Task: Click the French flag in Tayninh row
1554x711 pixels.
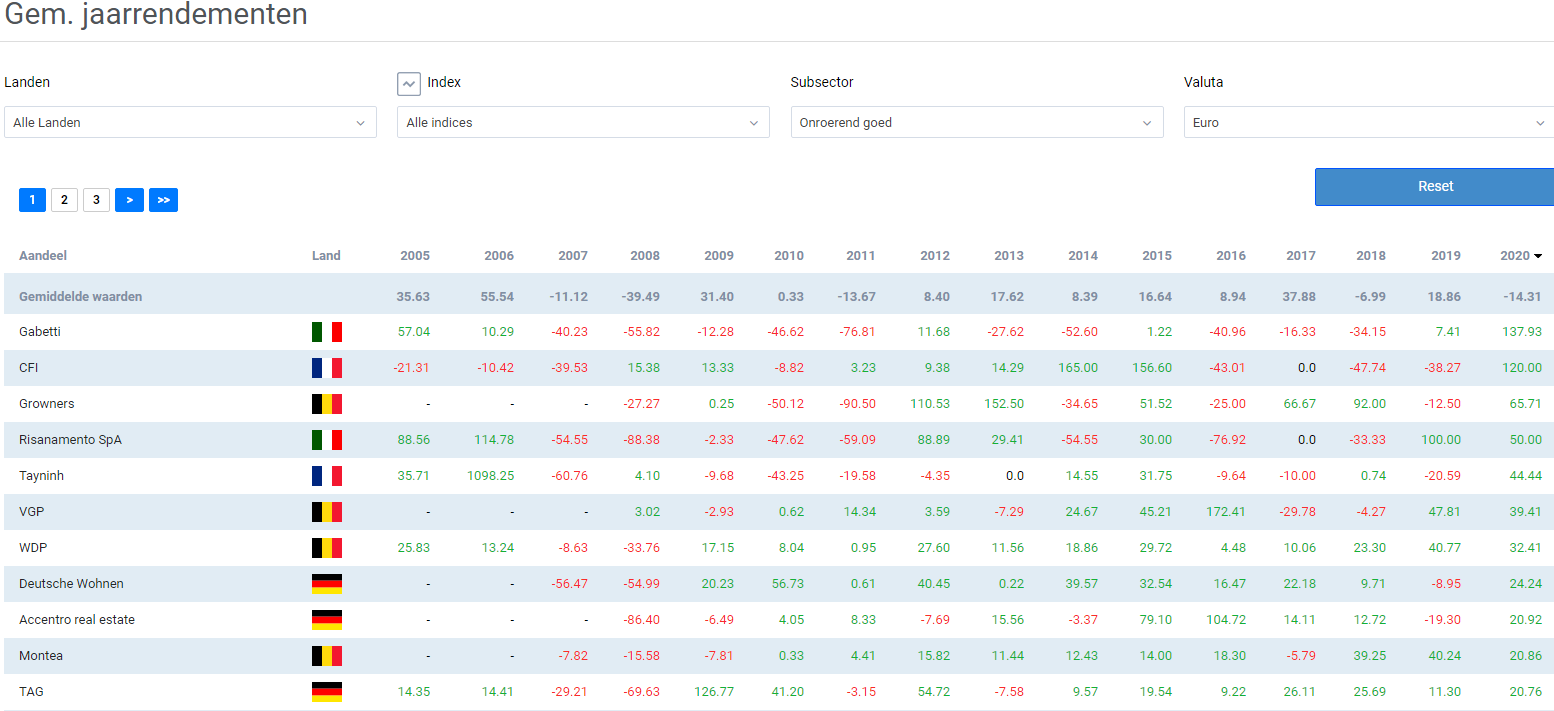Action: pos(326,476)
